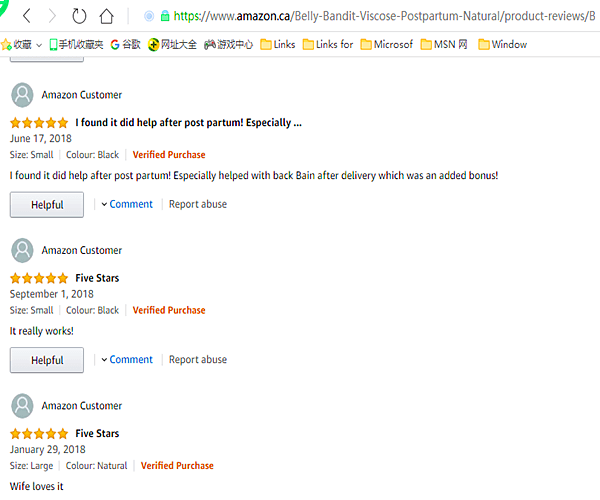Mark June 17 review as Helpful
This screenshot has width=600, height=500.
[47, 205]
